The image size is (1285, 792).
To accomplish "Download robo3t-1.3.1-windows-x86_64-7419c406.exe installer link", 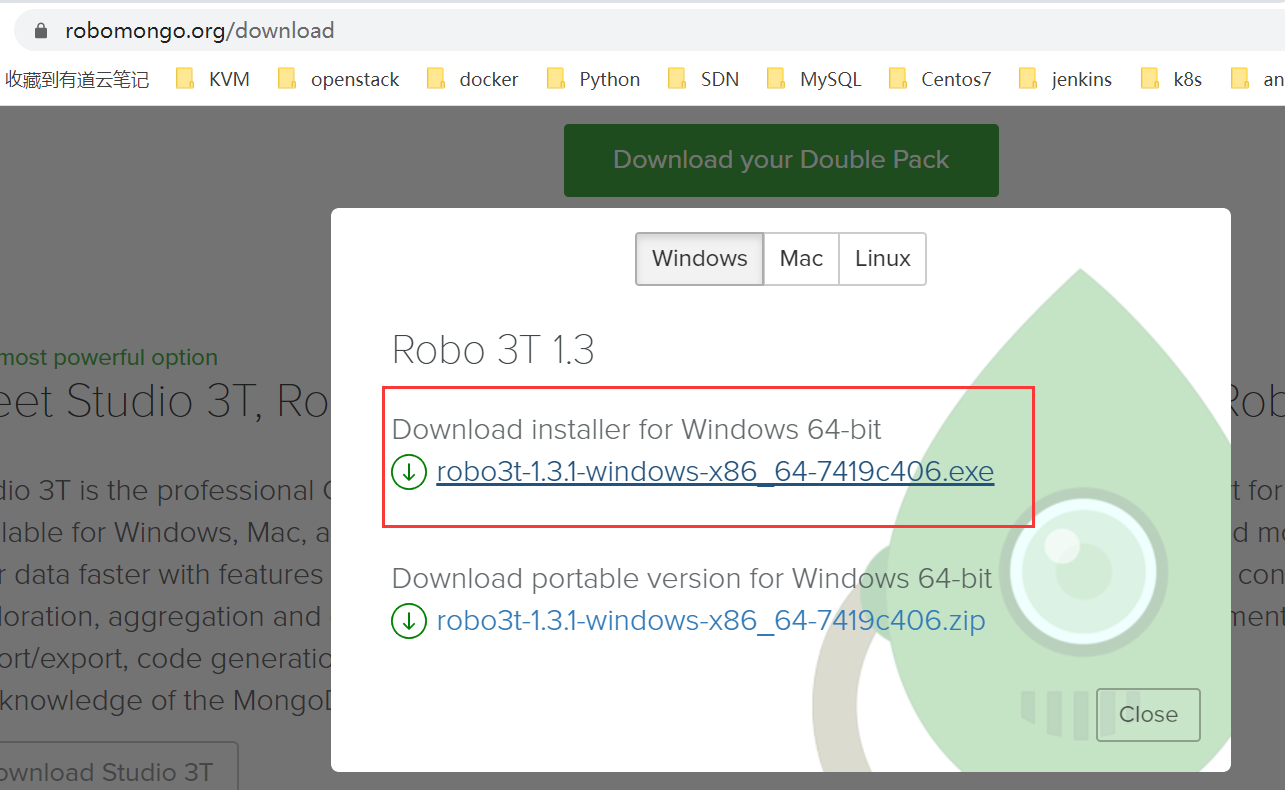I will (x=715, y=472).
